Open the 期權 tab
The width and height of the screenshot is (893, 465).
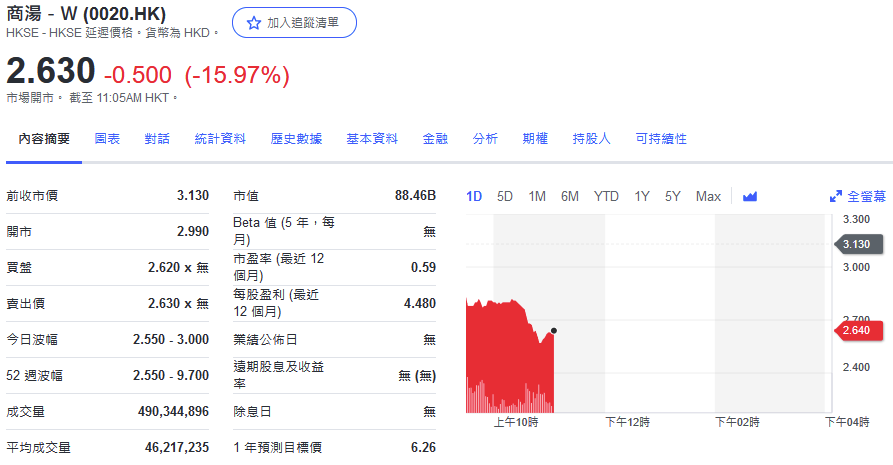point(535,139)
